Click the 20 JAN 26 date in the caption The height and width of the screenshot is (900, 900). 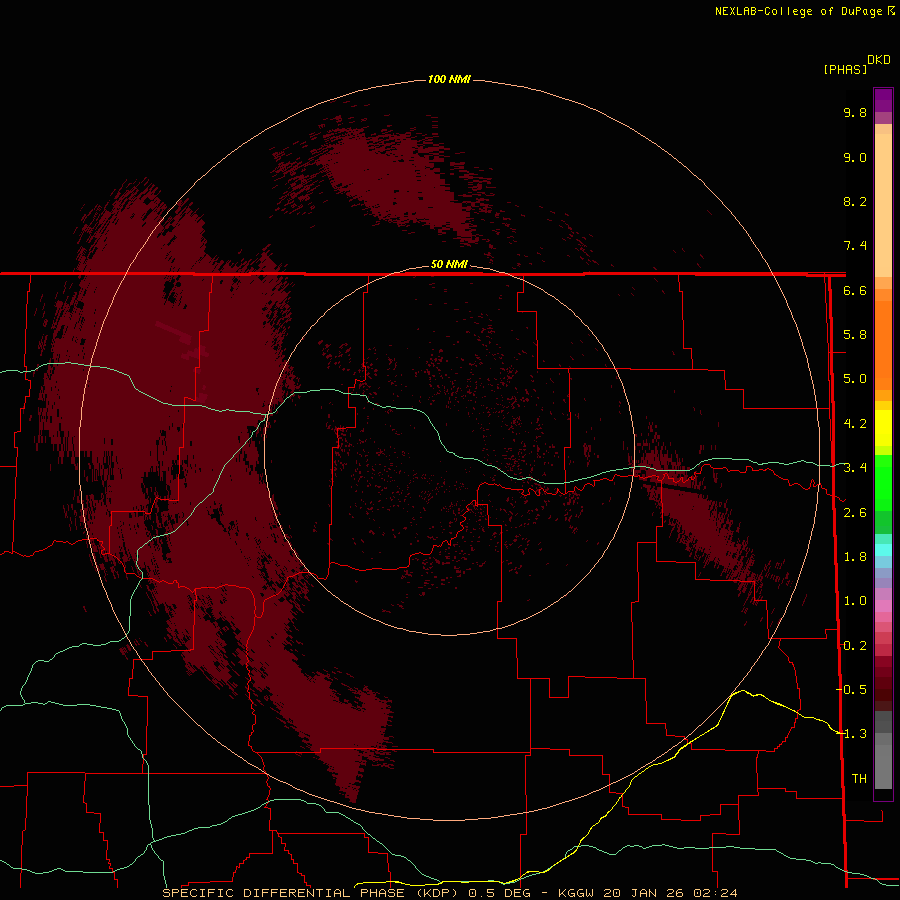pyautogui.click(x=645, y=893)
